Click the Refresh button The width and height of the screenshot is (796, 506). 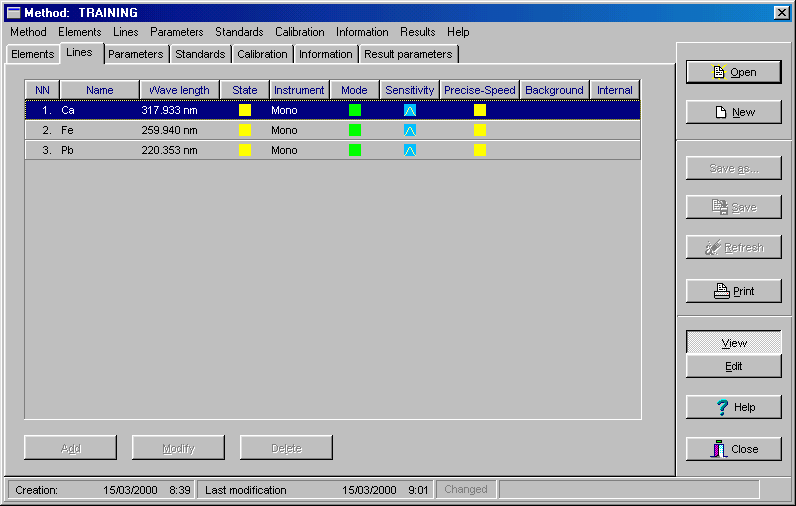coord(734,247)
